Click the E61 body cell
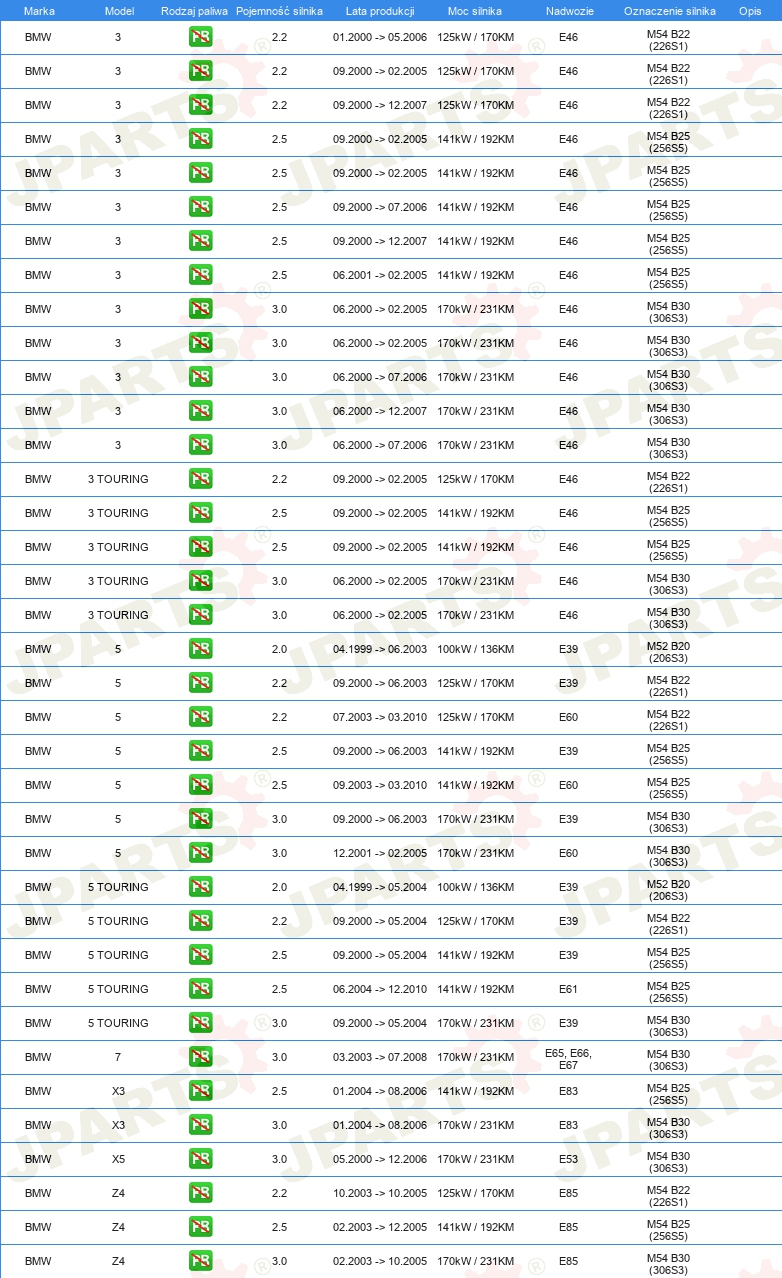The width and height of the screenshot is (782, 1278). coord(568,990)
